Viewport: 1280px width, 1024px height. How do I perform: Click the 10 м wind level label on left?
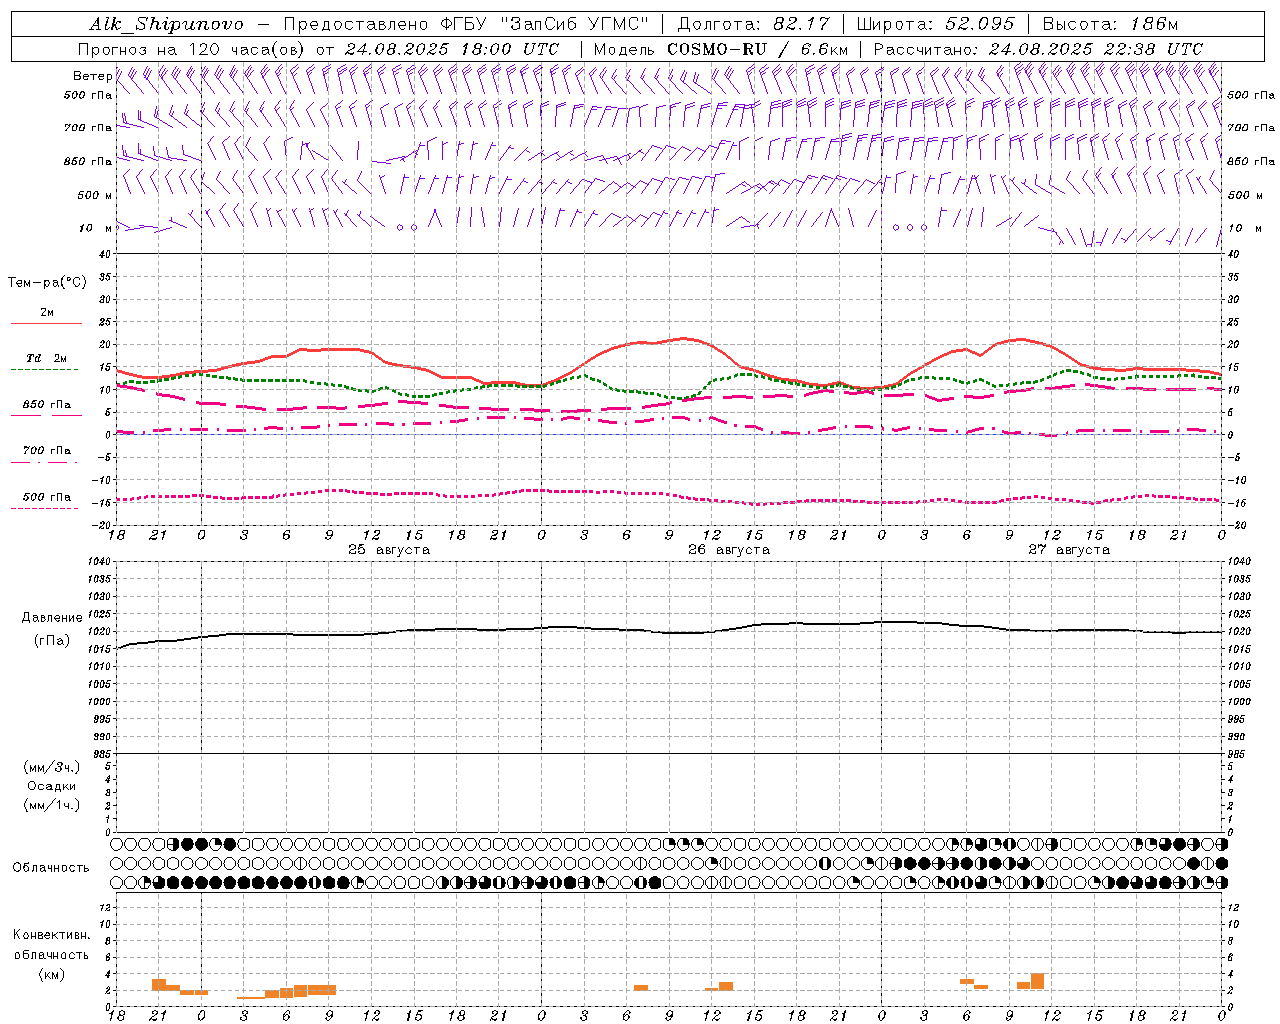95,228
